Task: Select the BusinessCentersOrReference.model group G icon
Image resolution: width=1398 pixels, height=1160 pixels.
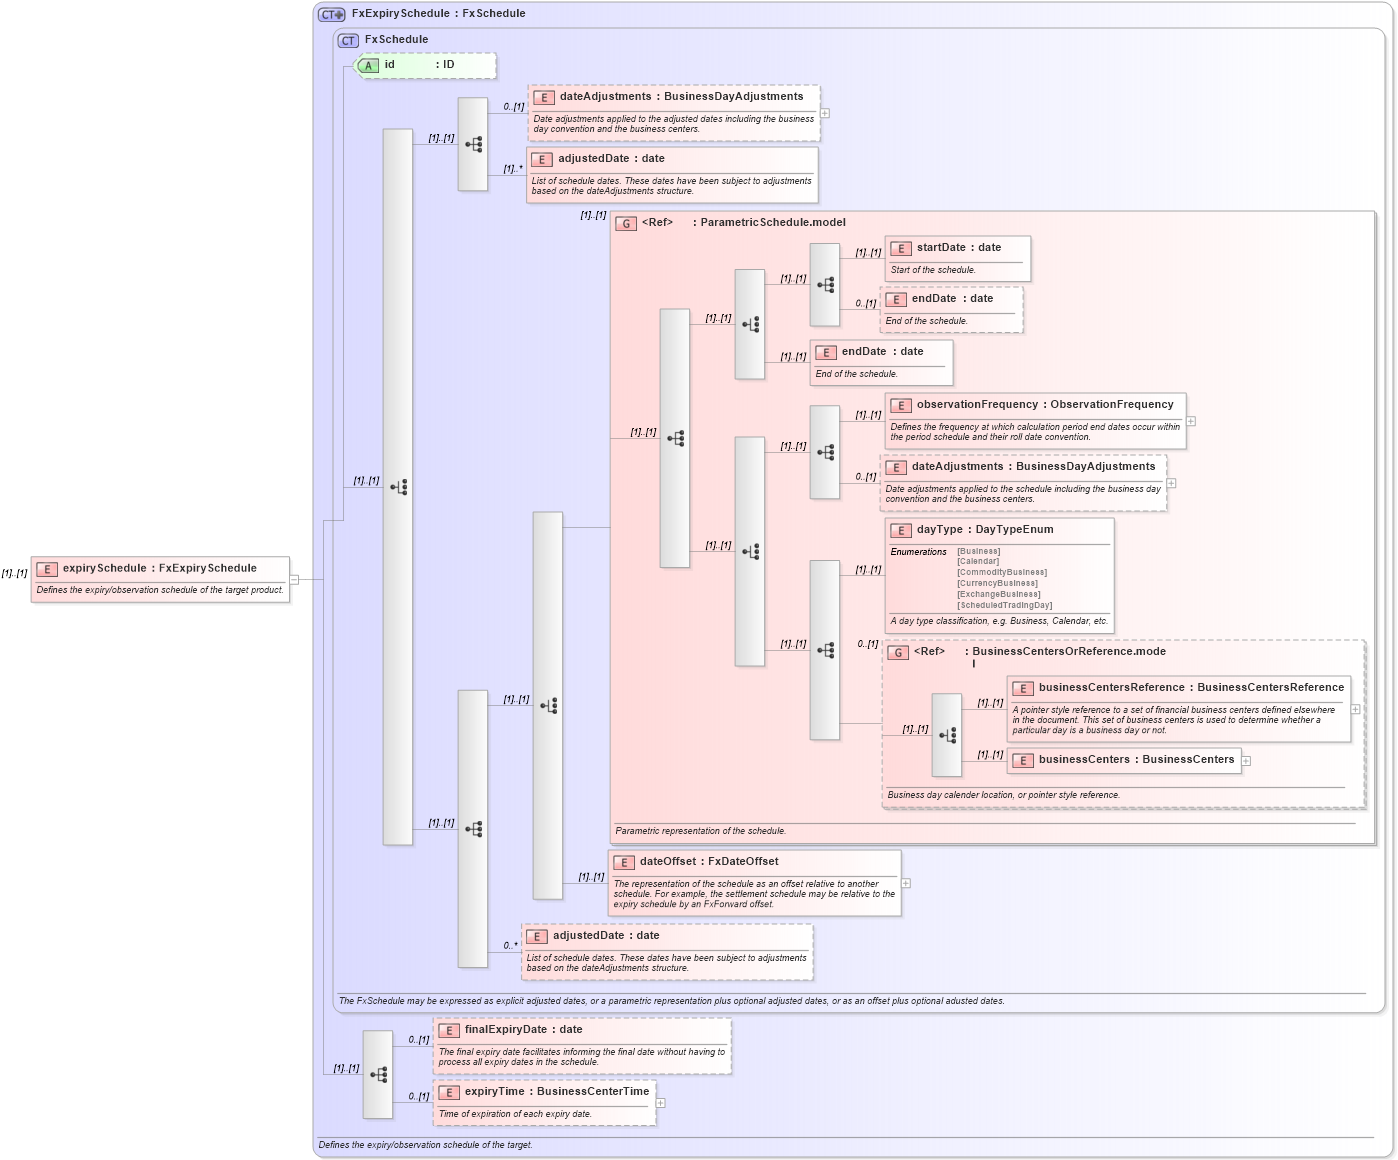Action: tap(898, 651)
